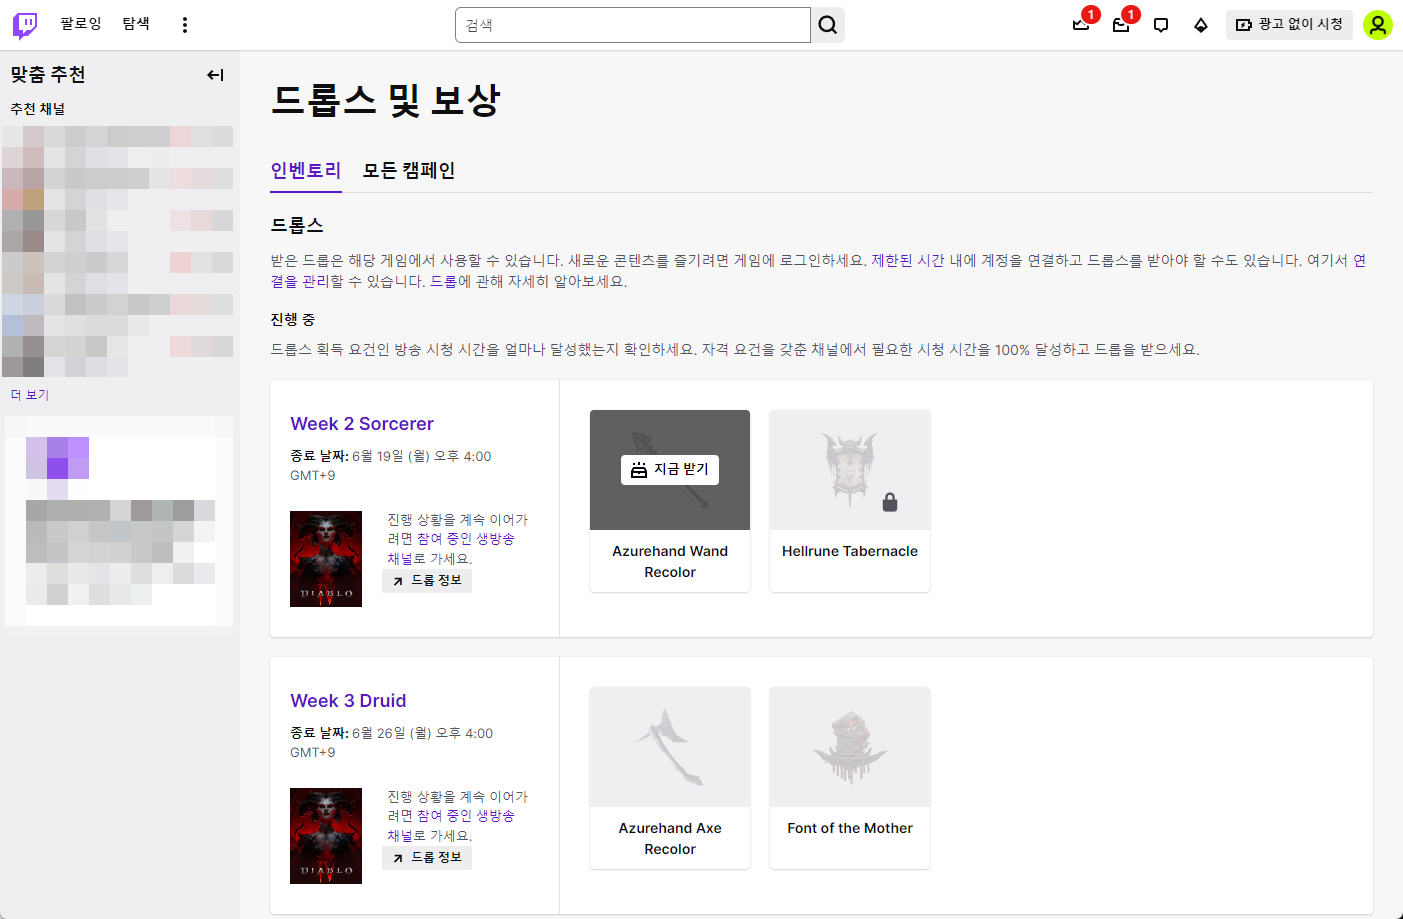Screen dimensions: 1403x919
Task: Click the 드롭 link in description
Action: click(443, 281)
